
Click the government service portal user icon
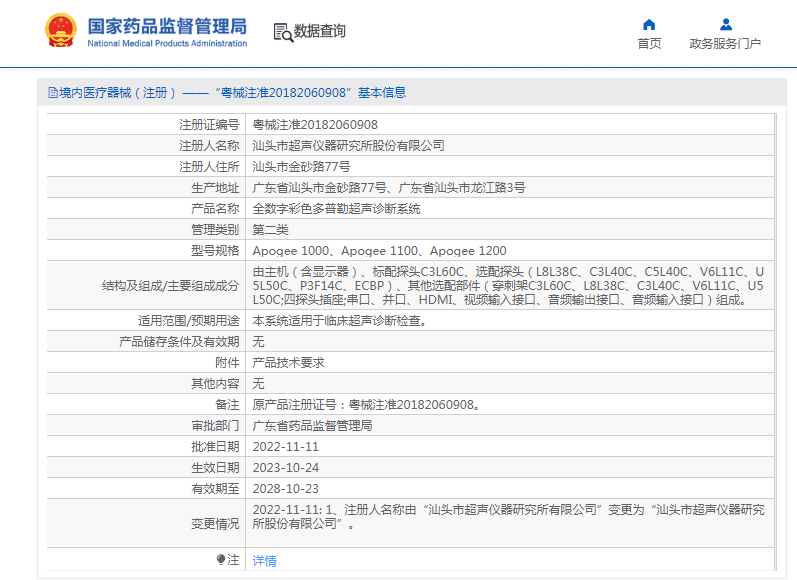coord(726,24)
